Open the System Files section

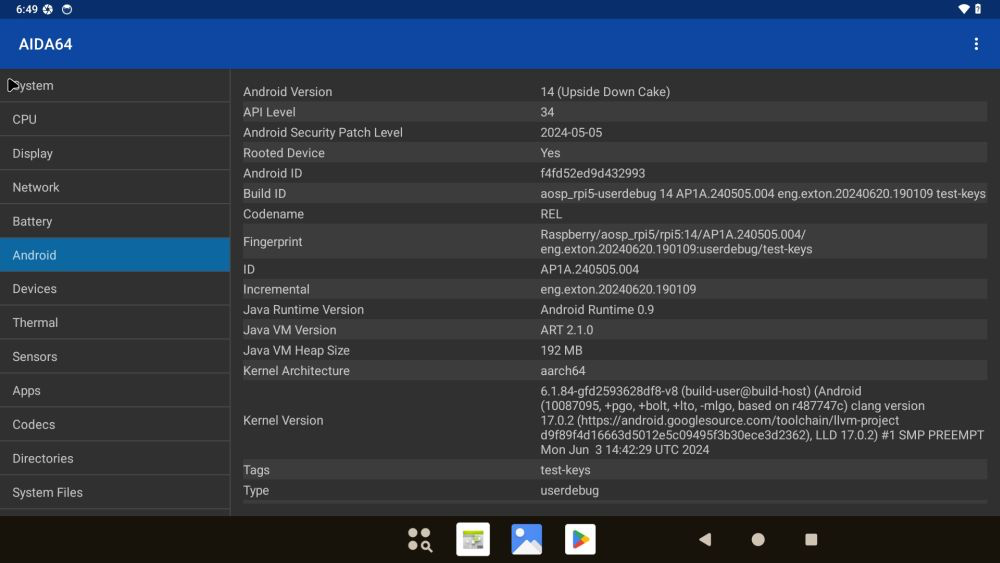tap(115, 492)
